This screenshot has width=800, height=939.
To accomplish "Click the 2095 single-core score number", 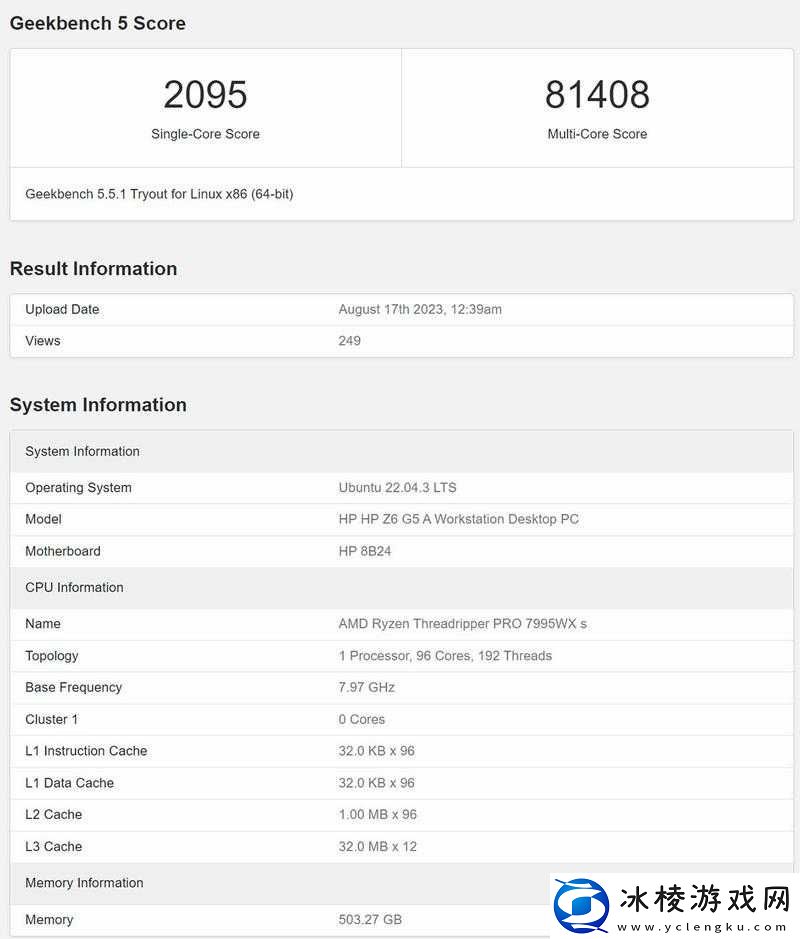I will 205,95.
